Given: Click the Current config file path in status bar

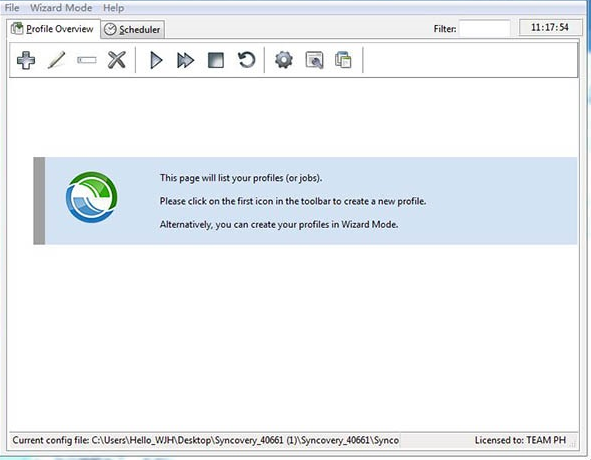Looking at the screenshot, I should (206, 440).
